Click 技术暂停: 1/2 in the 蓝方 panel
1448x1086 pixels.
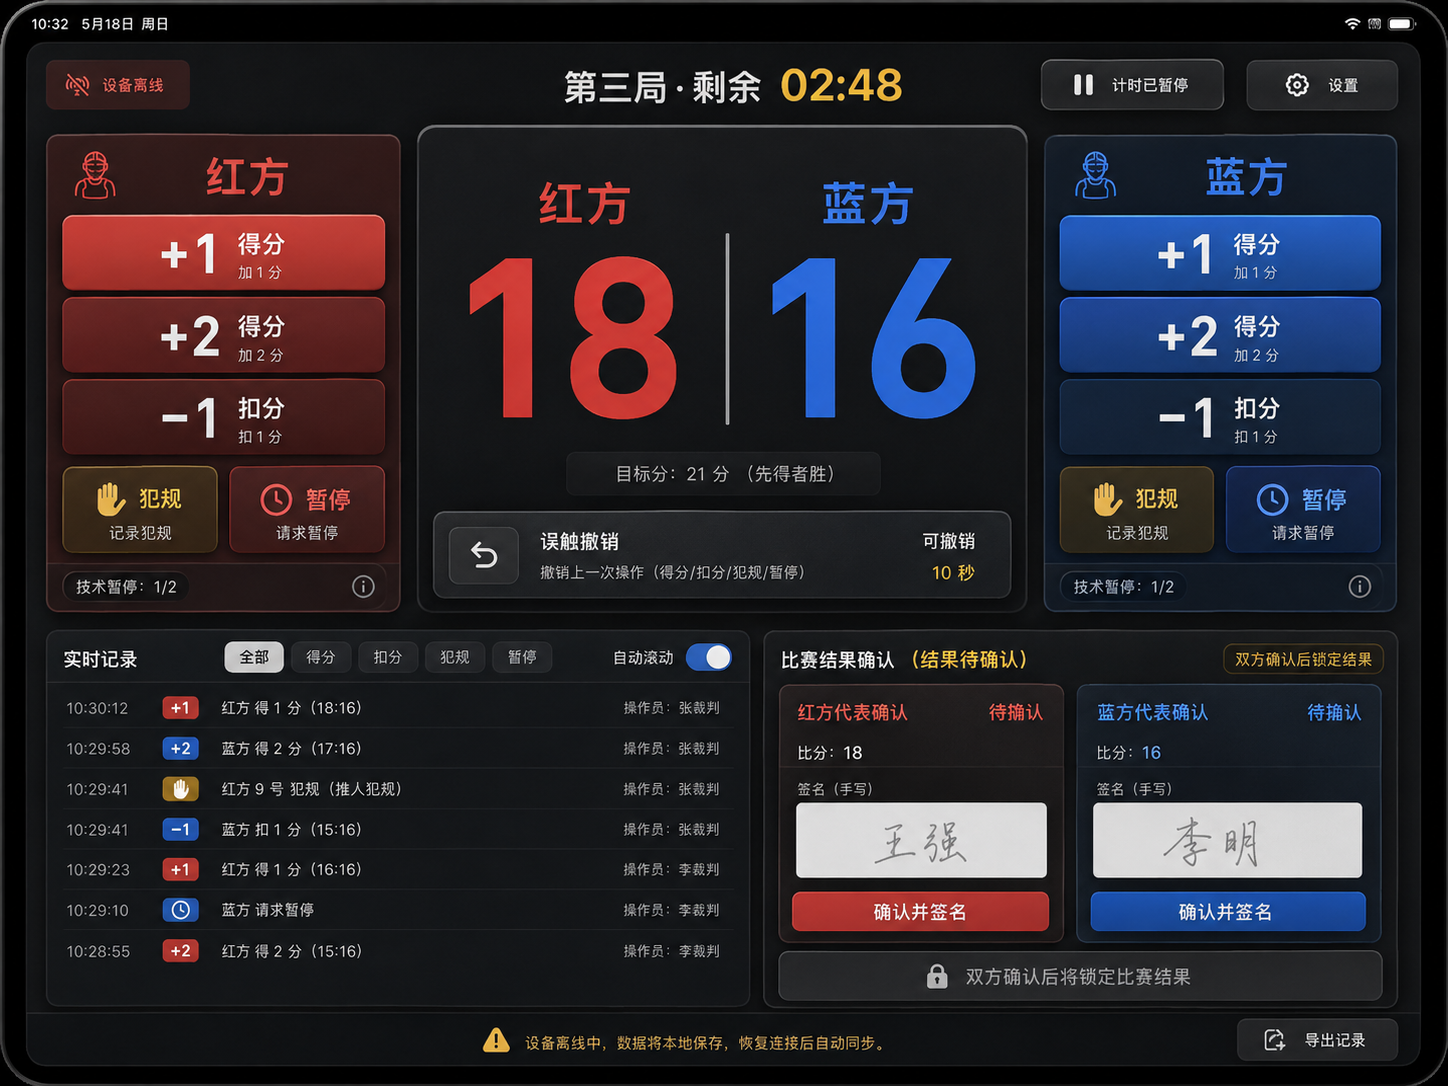point(1124,587)
